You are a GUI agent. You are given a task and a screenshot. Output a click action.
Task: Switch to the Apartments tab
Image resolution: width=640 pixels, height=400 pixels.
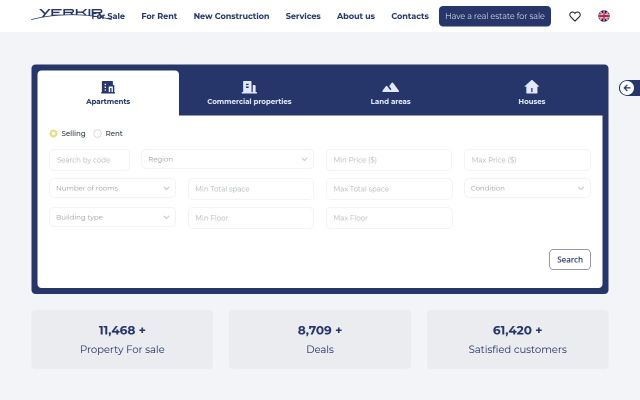[108, 93]
